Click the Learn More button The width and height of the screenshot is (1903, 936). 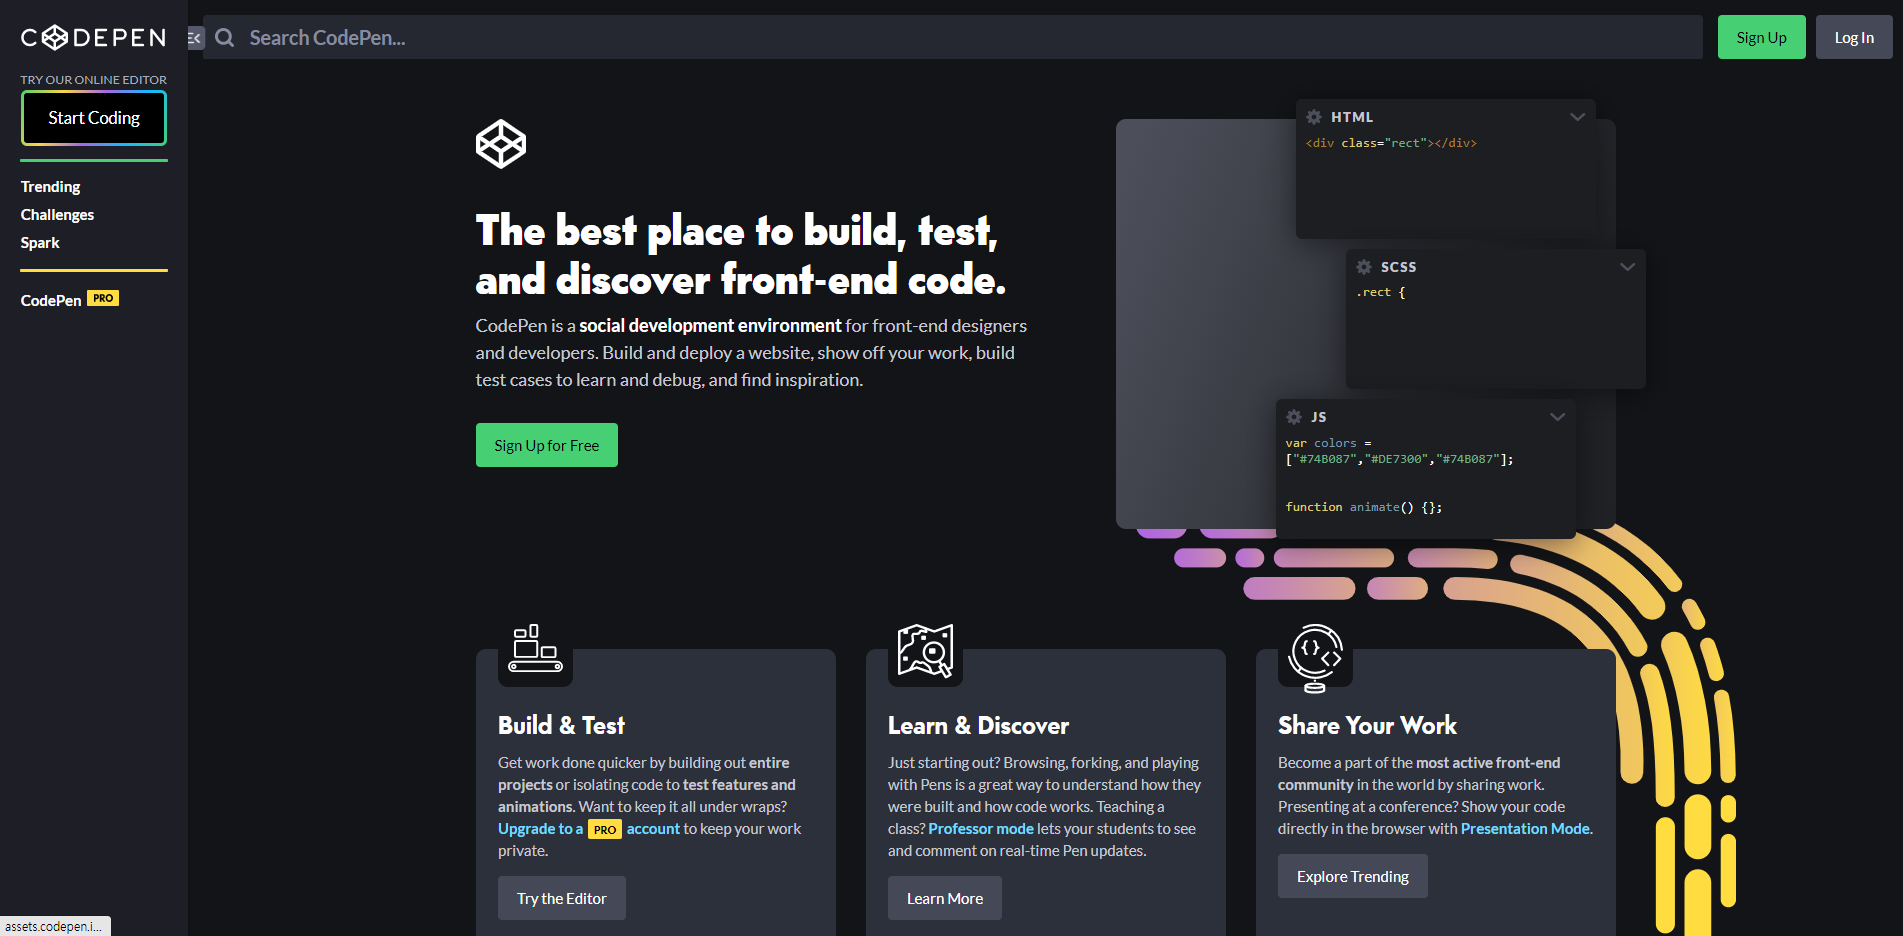(x=945, y=898)
